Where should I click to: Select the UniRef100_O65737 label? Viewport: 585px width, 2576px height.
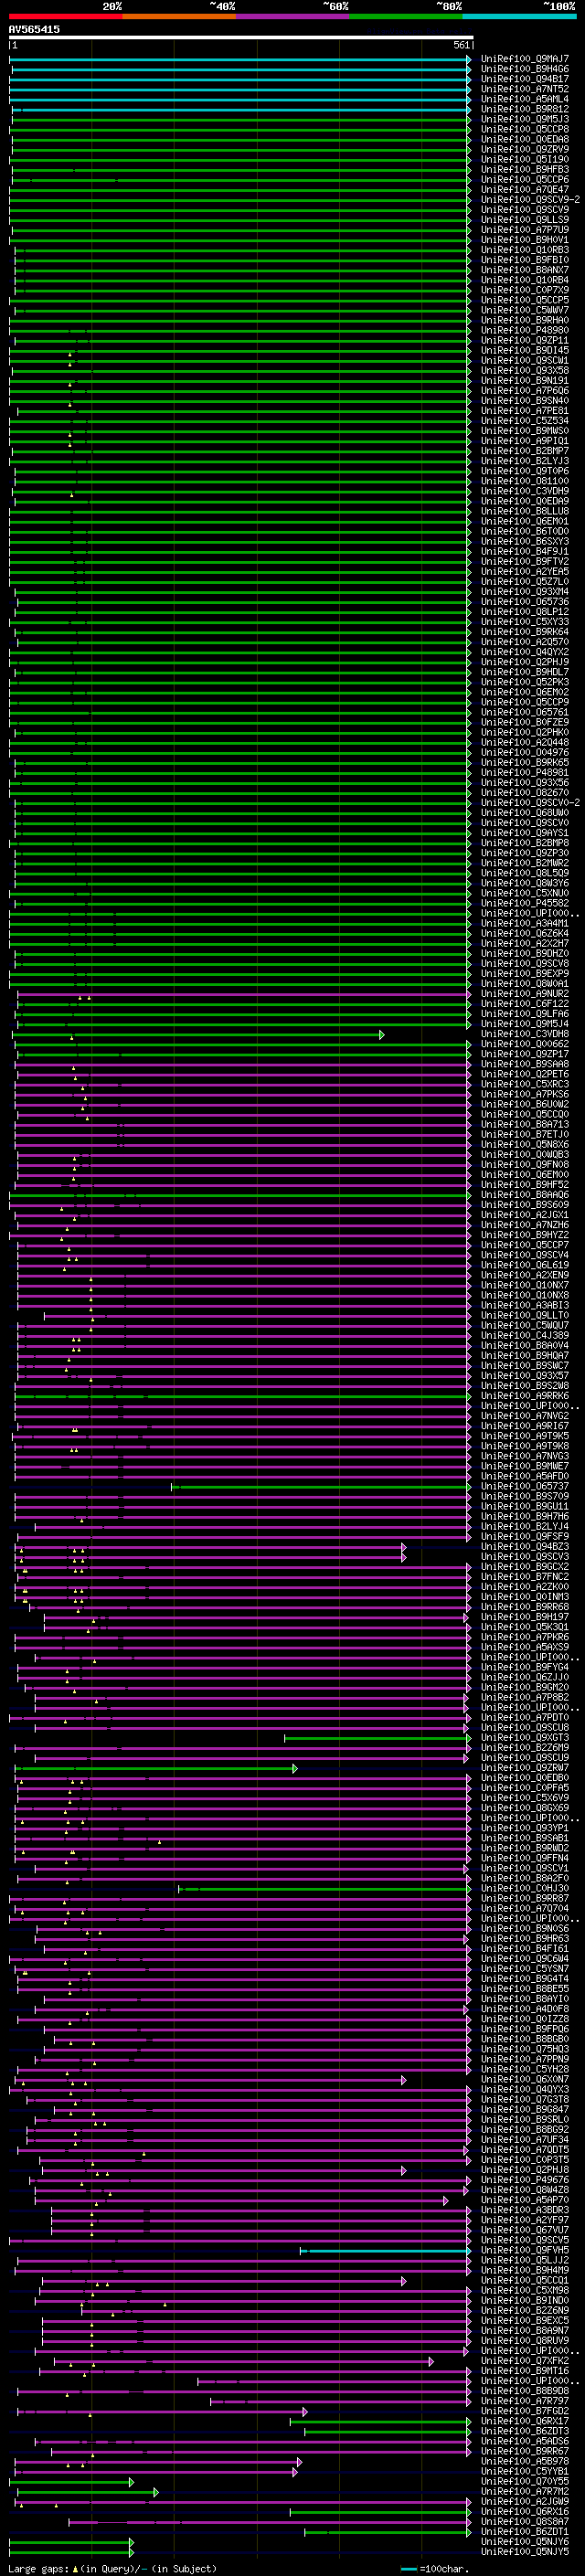pyautogui.click(x=524, y=1487)
